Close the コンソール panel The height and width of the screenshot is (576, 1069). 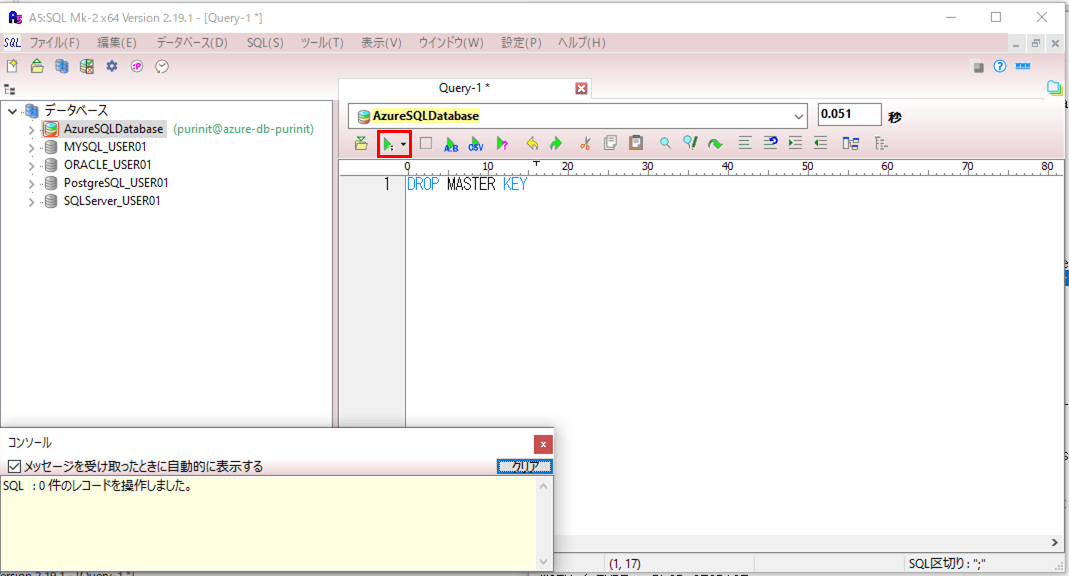click(x=543, y=444)
